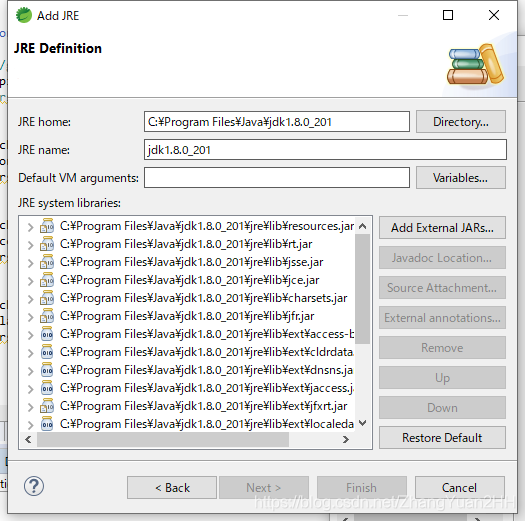This screenshot has height=521, width=525.
Task: Click the jar icon for ext access-bridge entry
Action: click(47, 334)
